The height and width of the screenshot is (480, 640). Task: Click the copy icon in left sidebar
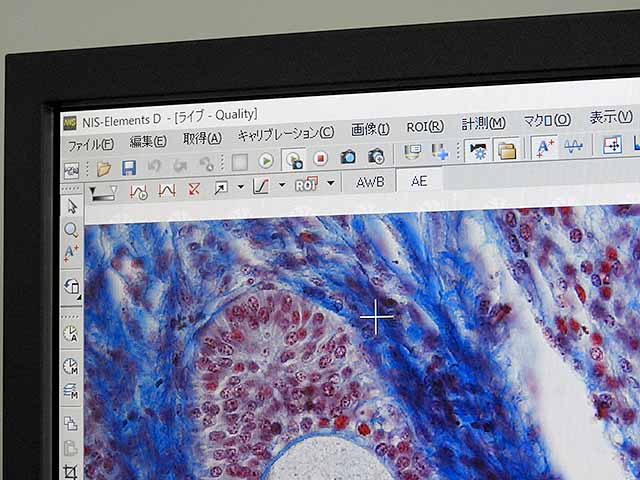pyautogui.click(x=71, y=423)
